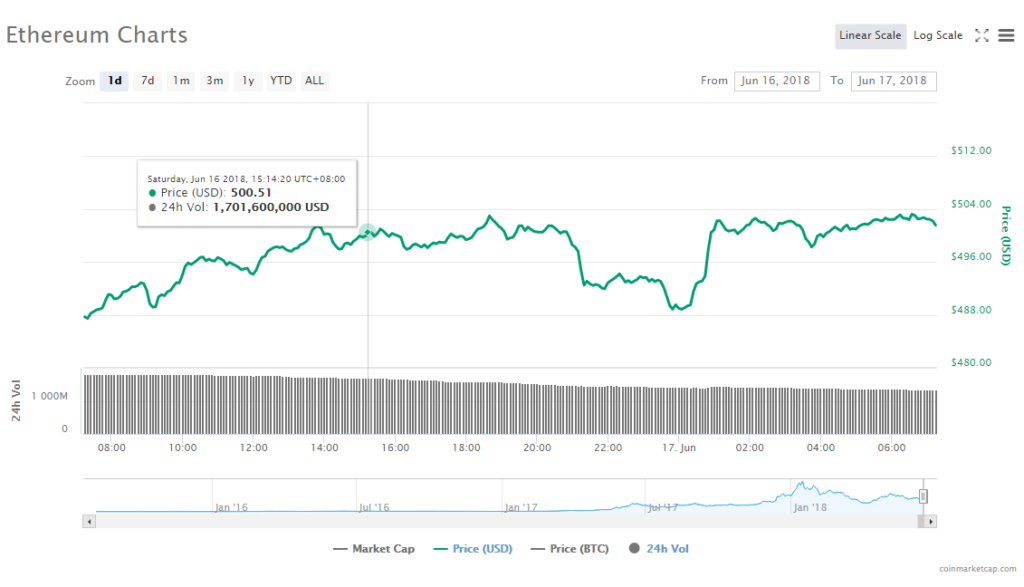Image resolution: width=1024 pixels, height=587 pixels.
Task: Toggle the Price (USD) series legend
Action: (x=474, y=549)
